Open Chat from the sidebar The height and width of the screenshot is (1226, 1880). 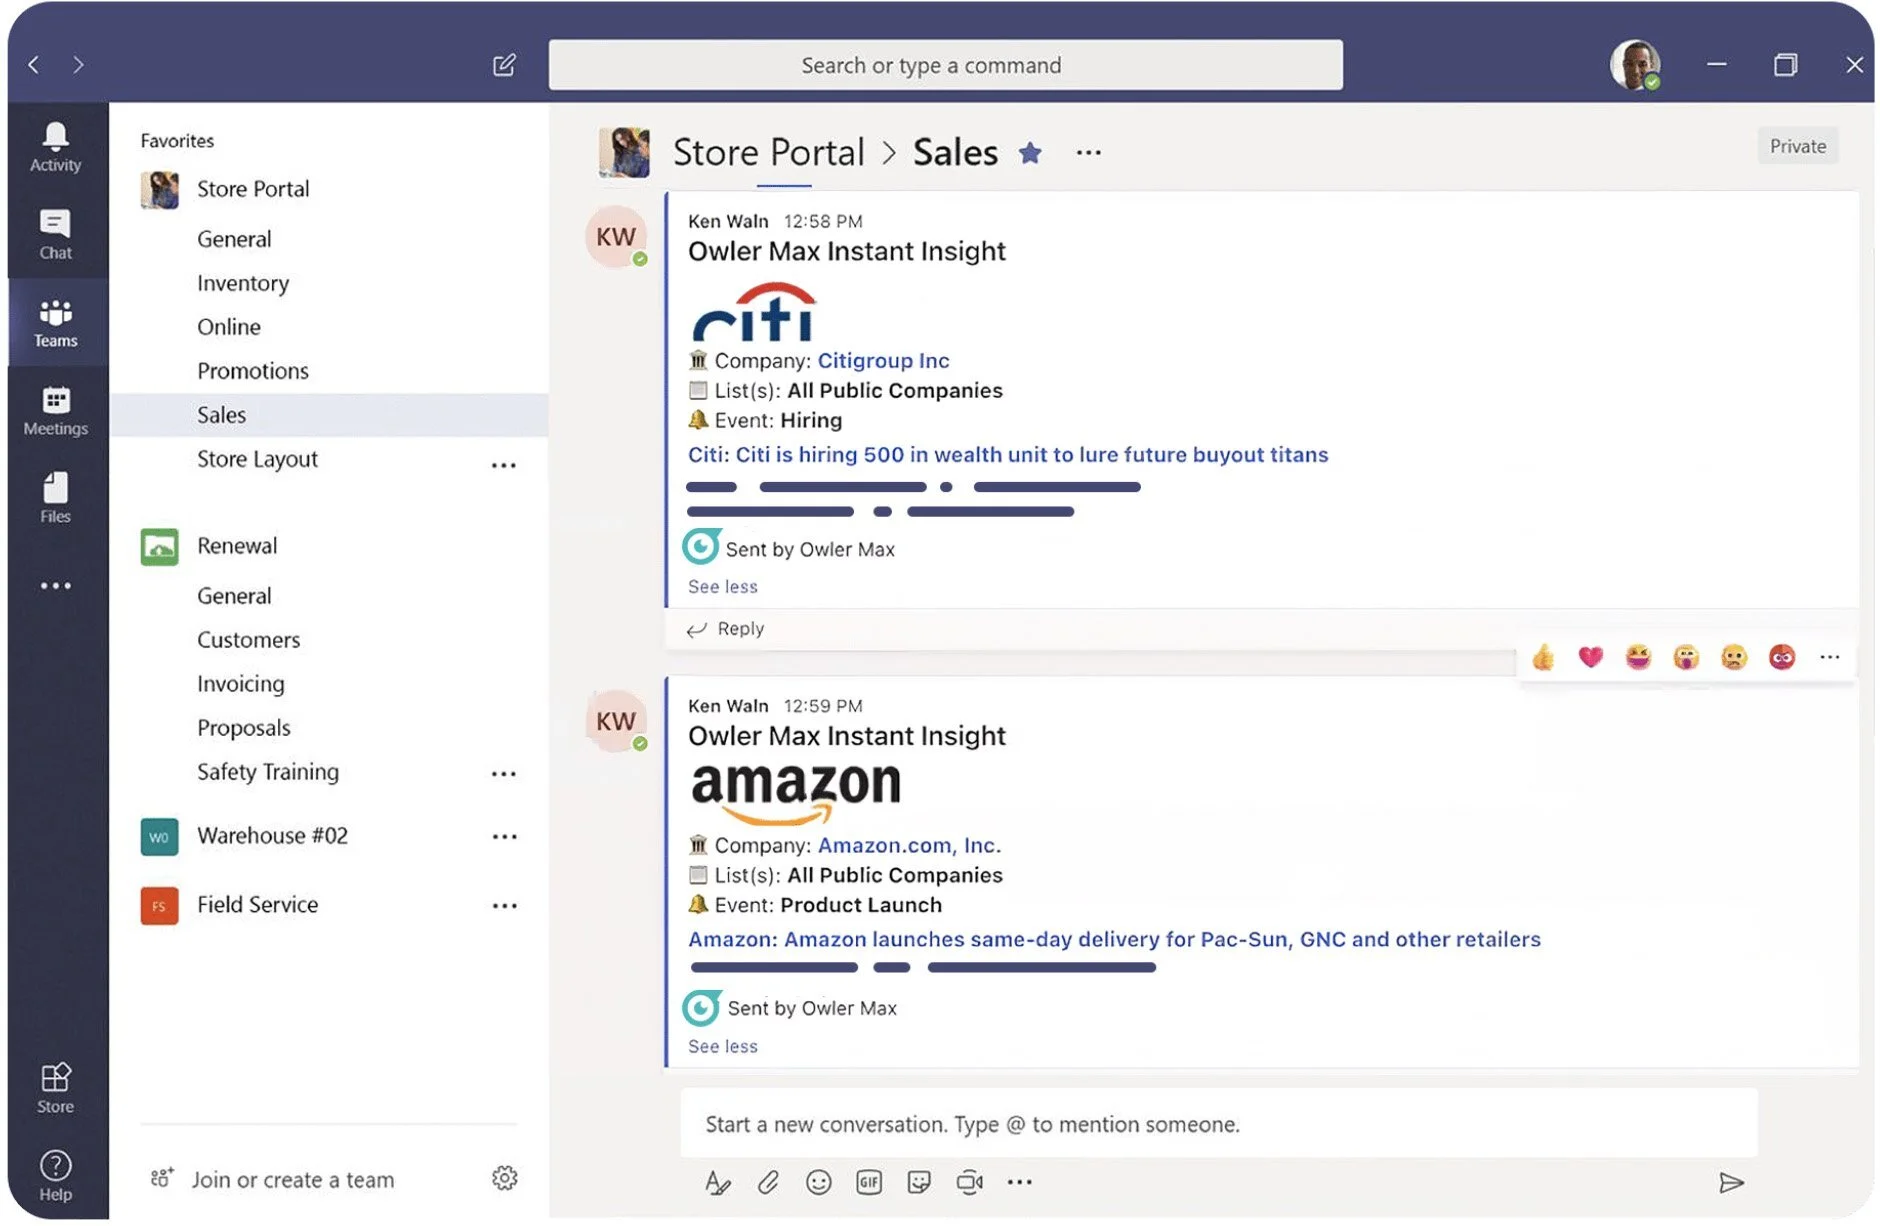(x=55, y=234)
